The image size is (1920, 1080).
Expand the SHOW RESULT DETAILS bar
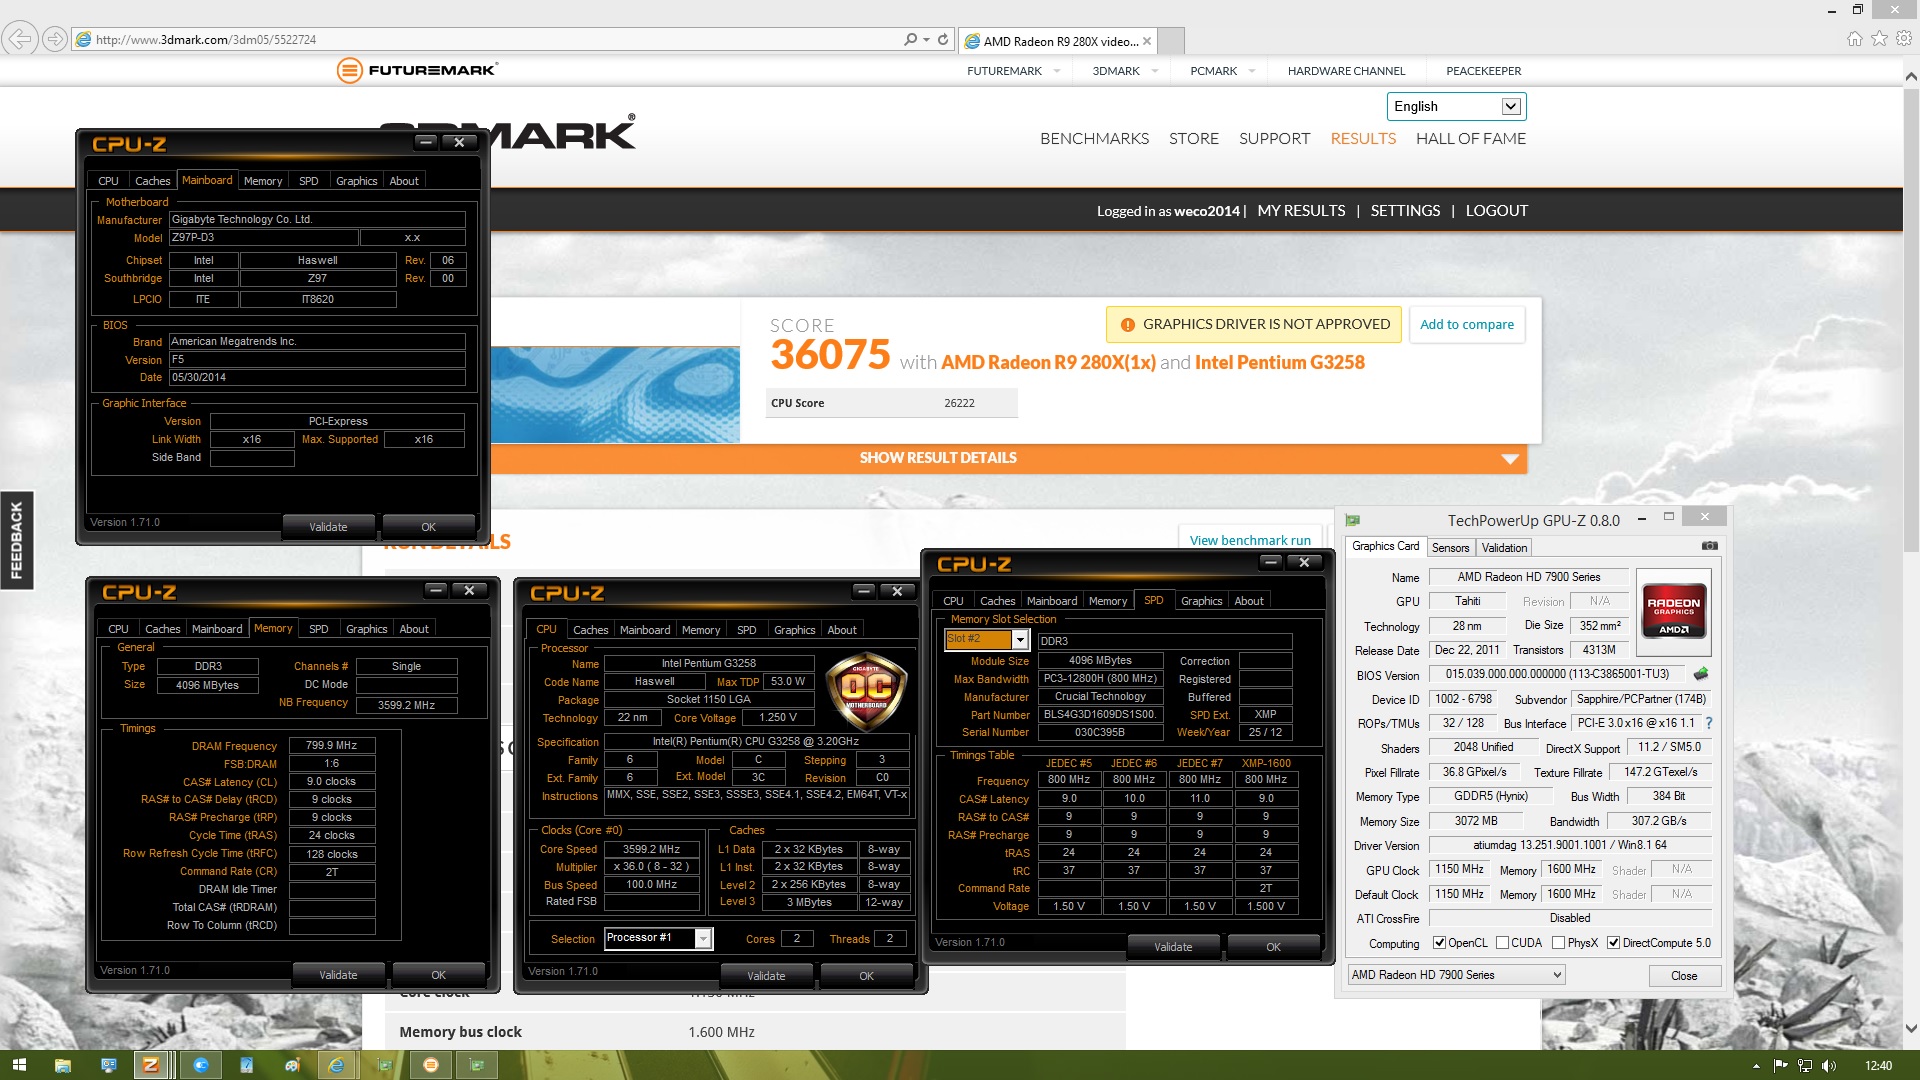(x=1008, y=458)
